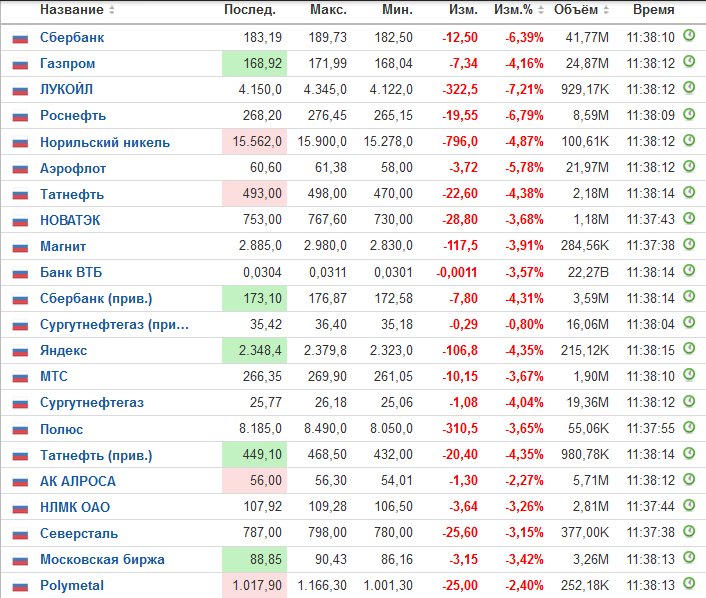Screen dimensions: 706x598
Task: Sort table by Изм.% column arrows
Action: (x=541, y=9)
